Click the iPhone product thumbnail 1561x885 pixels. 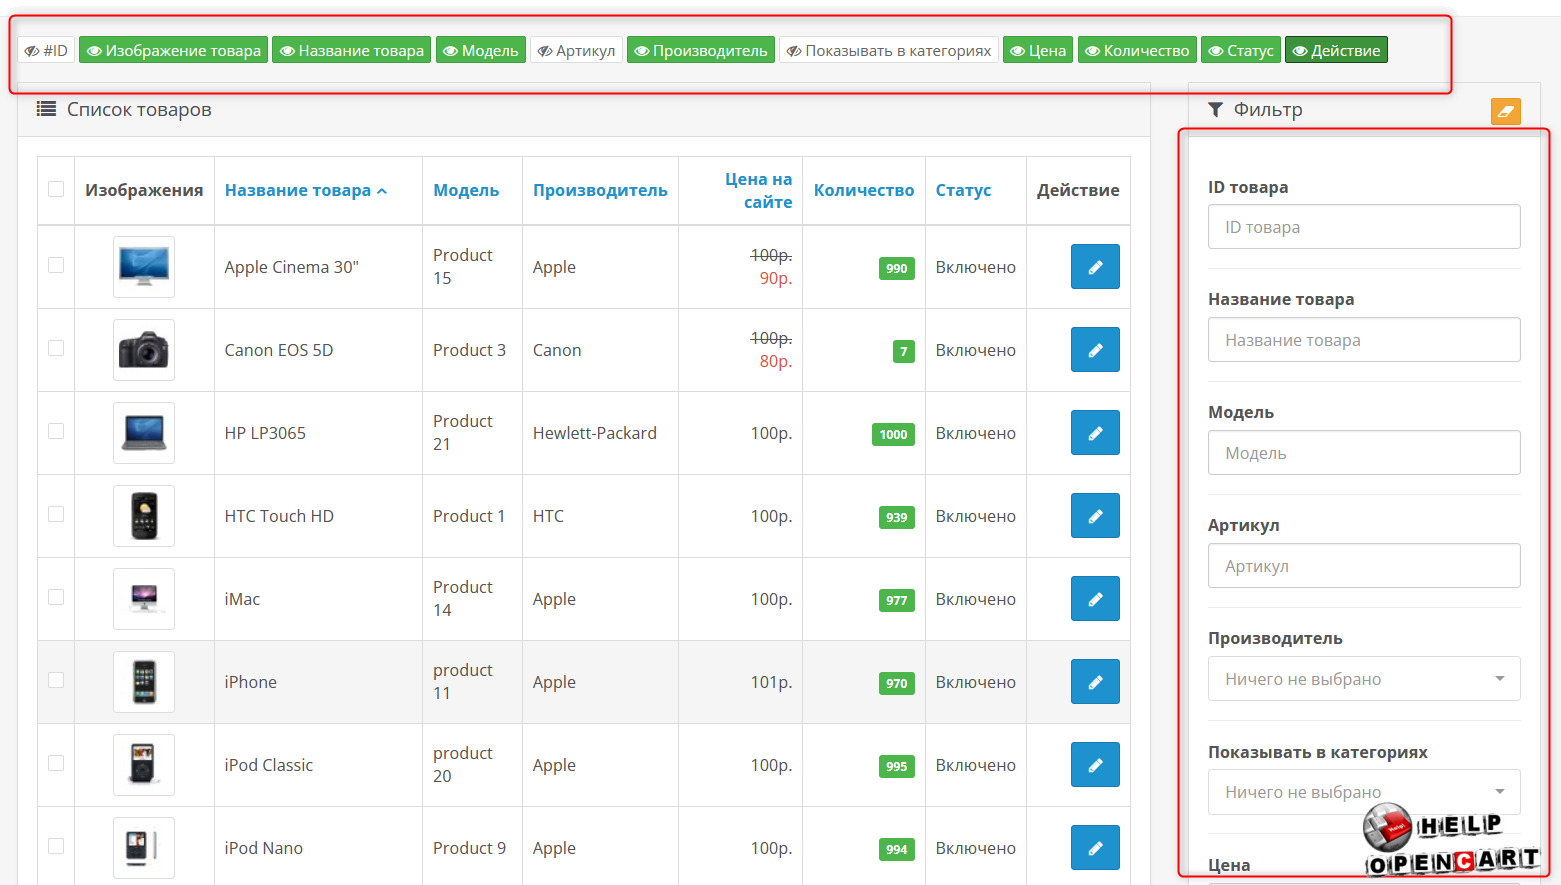click(144, 682)
